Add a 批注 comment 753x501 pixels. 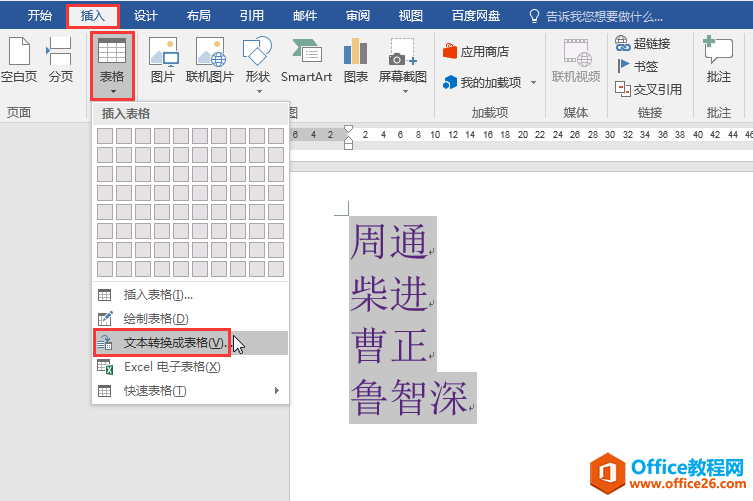pos(718,60)
